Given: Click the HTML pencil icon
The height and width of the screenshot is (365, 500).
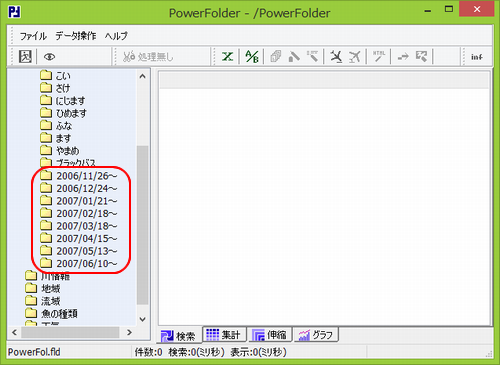Looking at the screenshot, I should coord(379,56).
